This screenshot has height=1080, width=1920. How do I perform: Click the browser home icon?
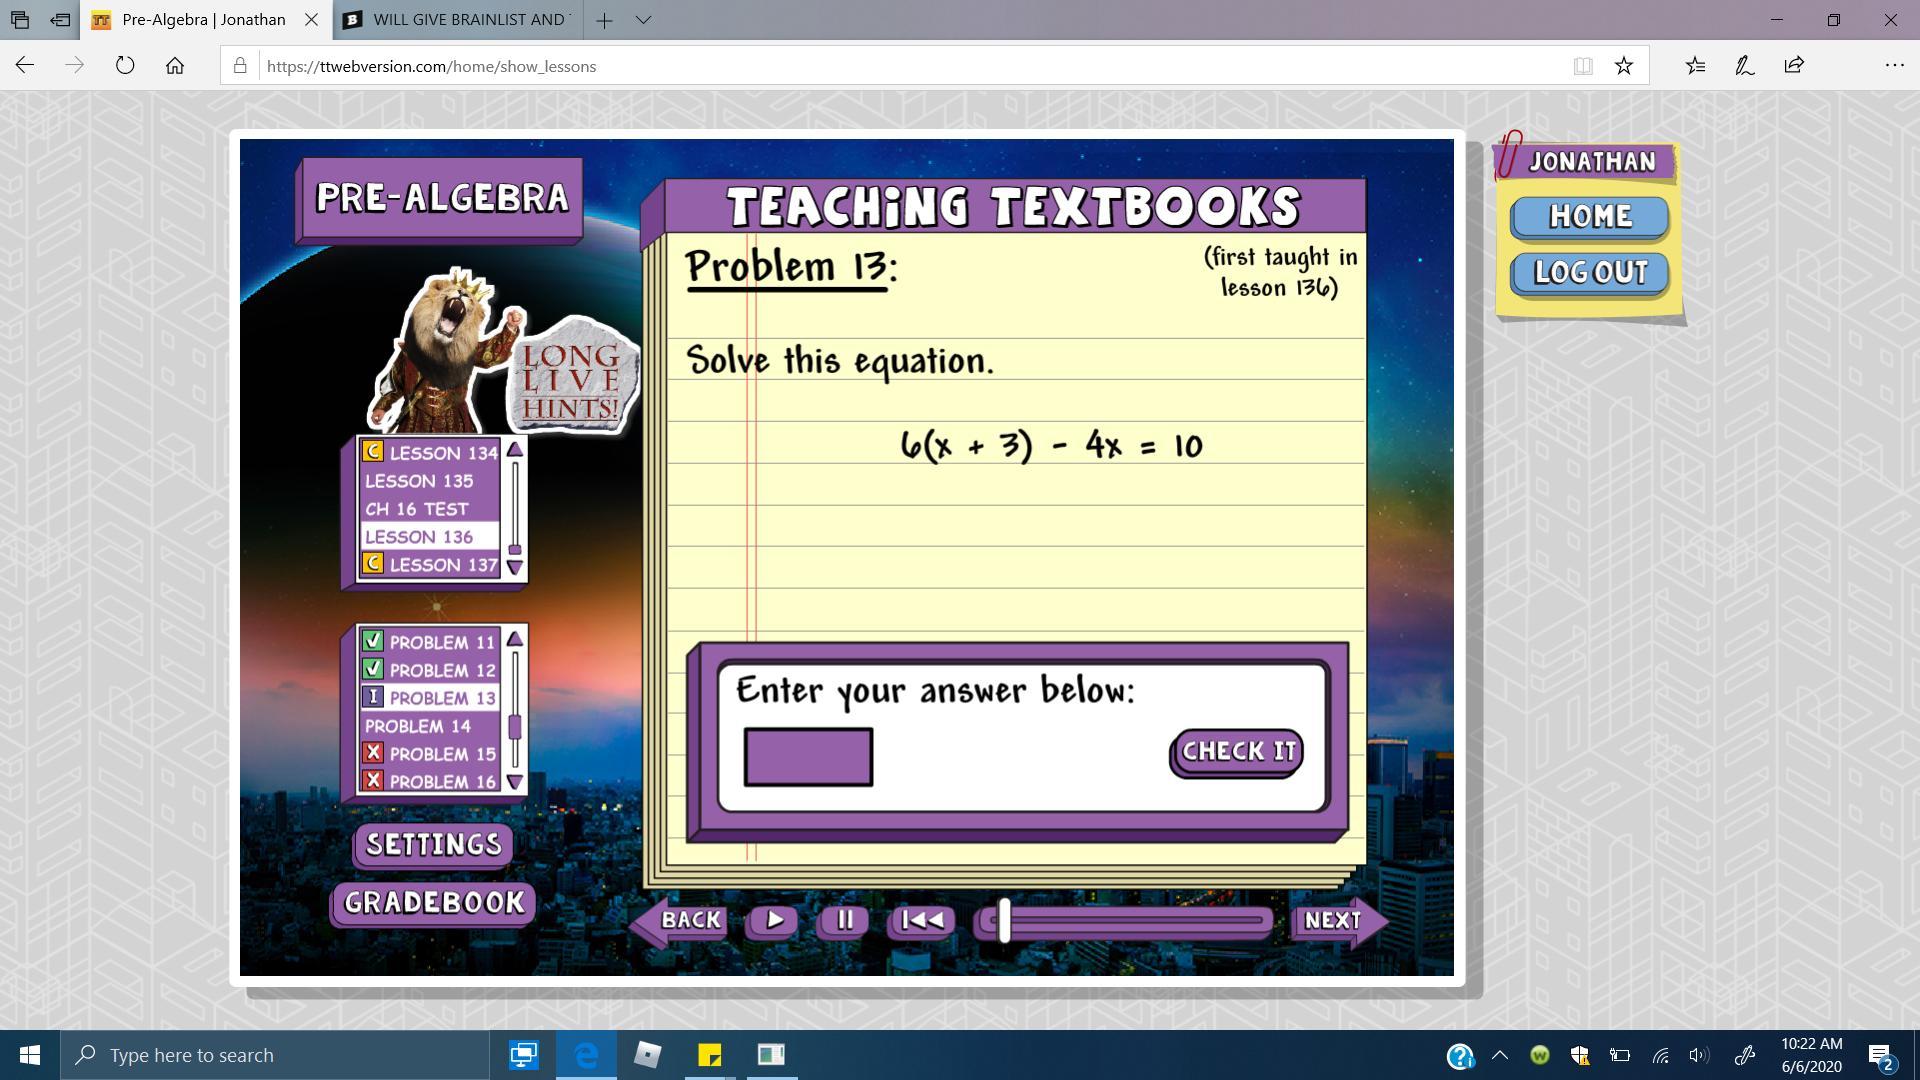pyautogui.click(x=175, y=66)
